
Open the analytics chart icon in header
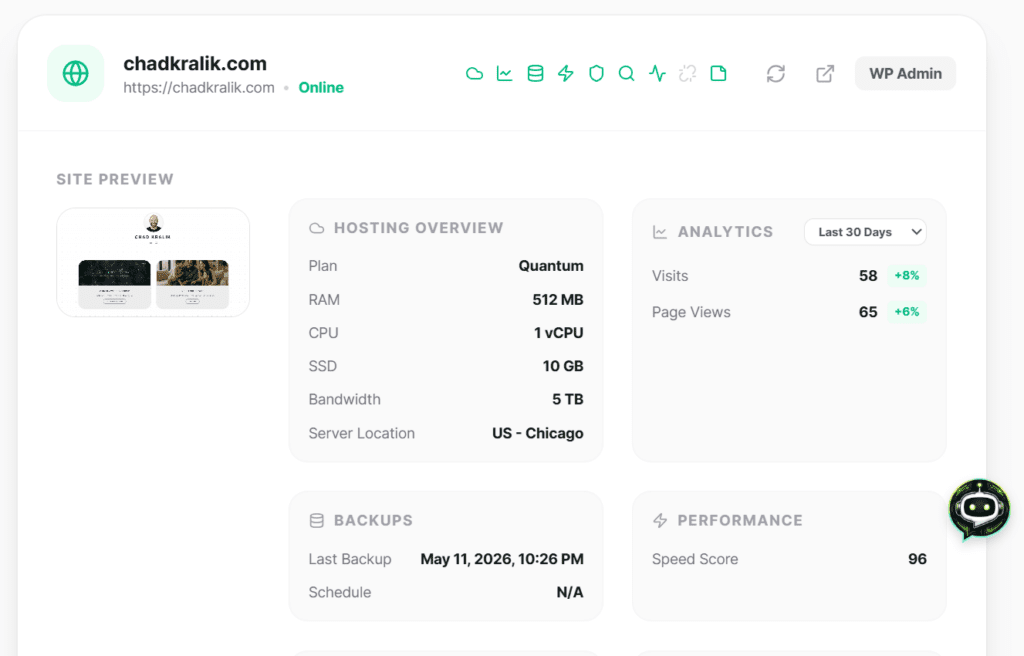[x=504, y=74]
